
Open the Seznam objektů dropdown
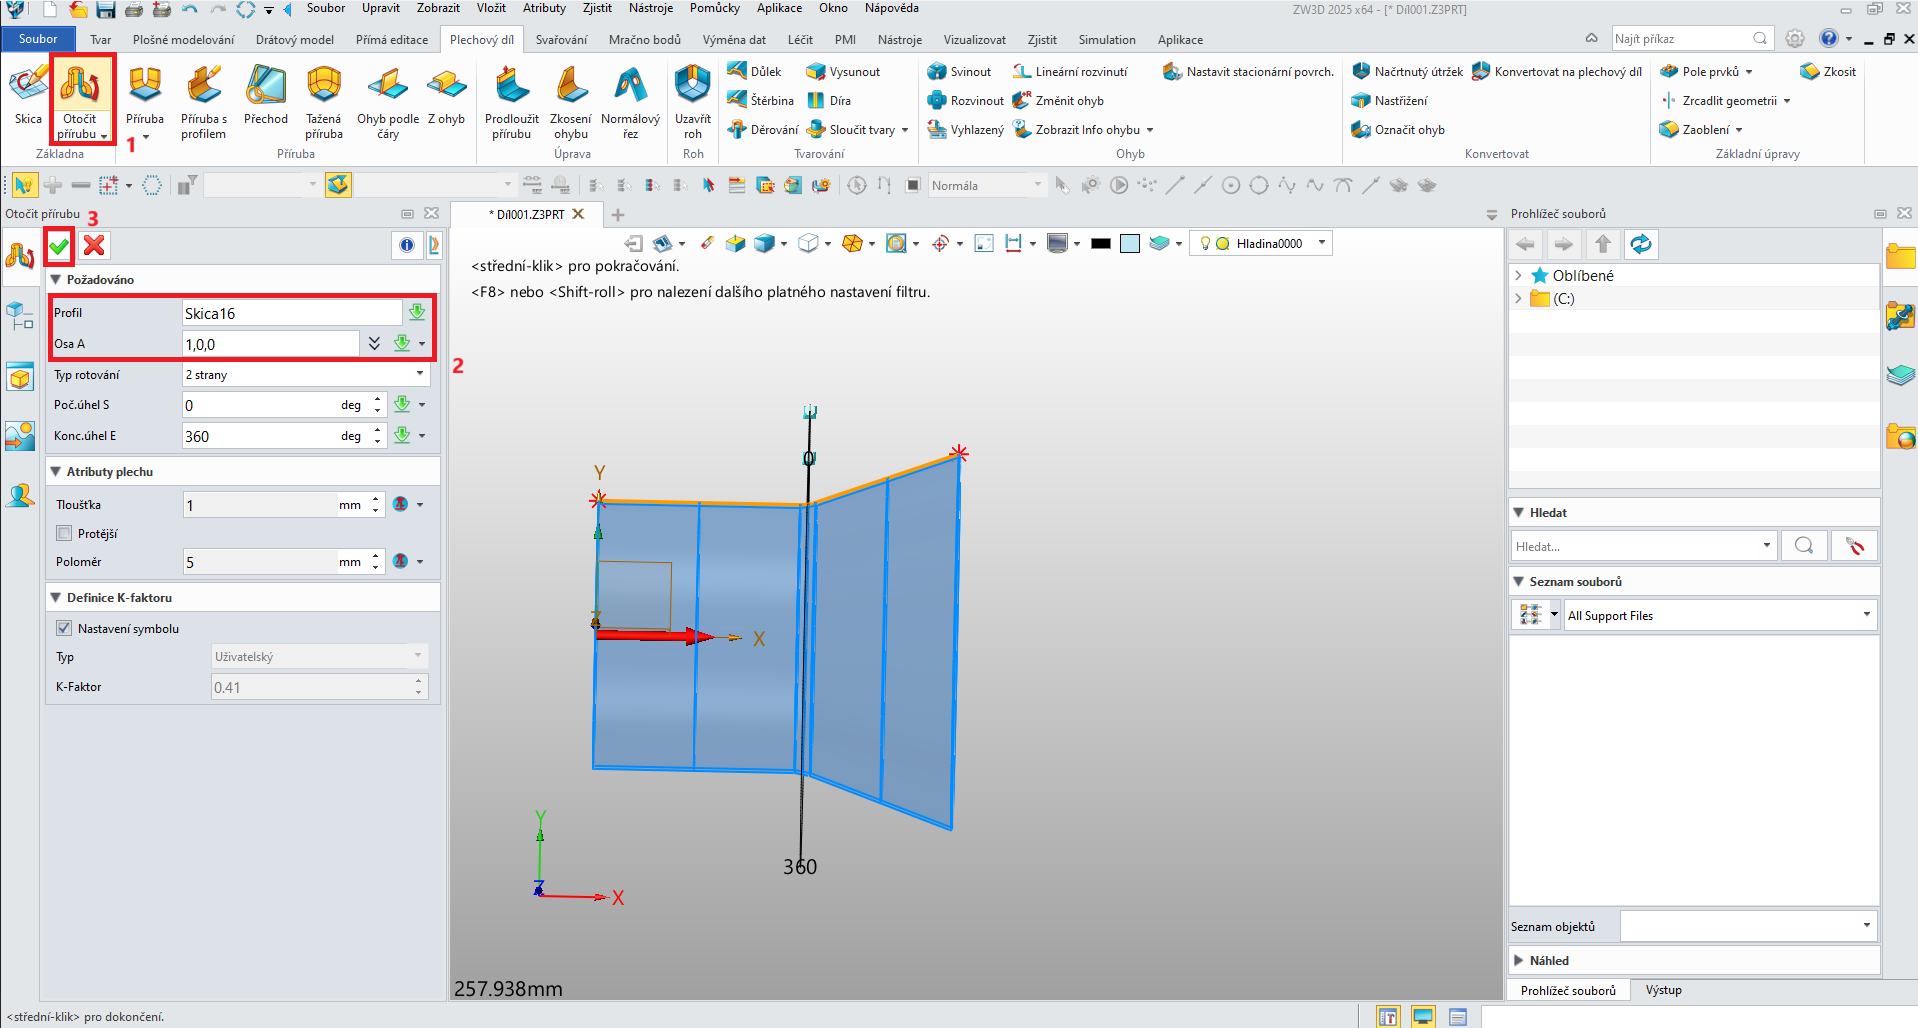tap(1748, 926)
